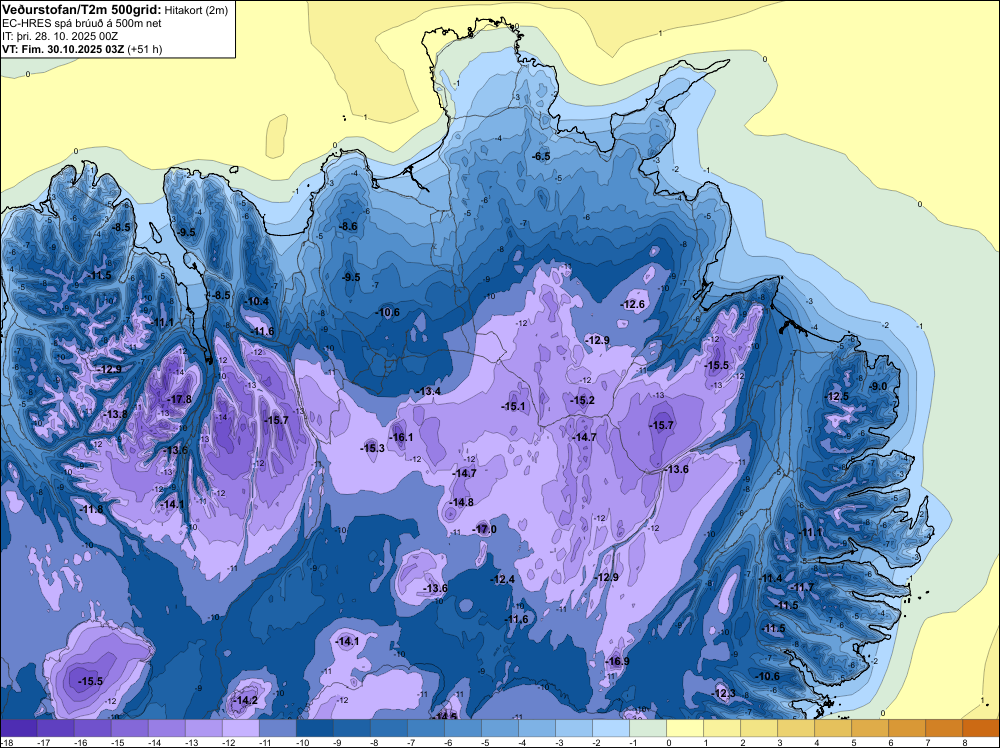Click legend swatch between 4 and 5
The image size is (1000, 748).
833,728
